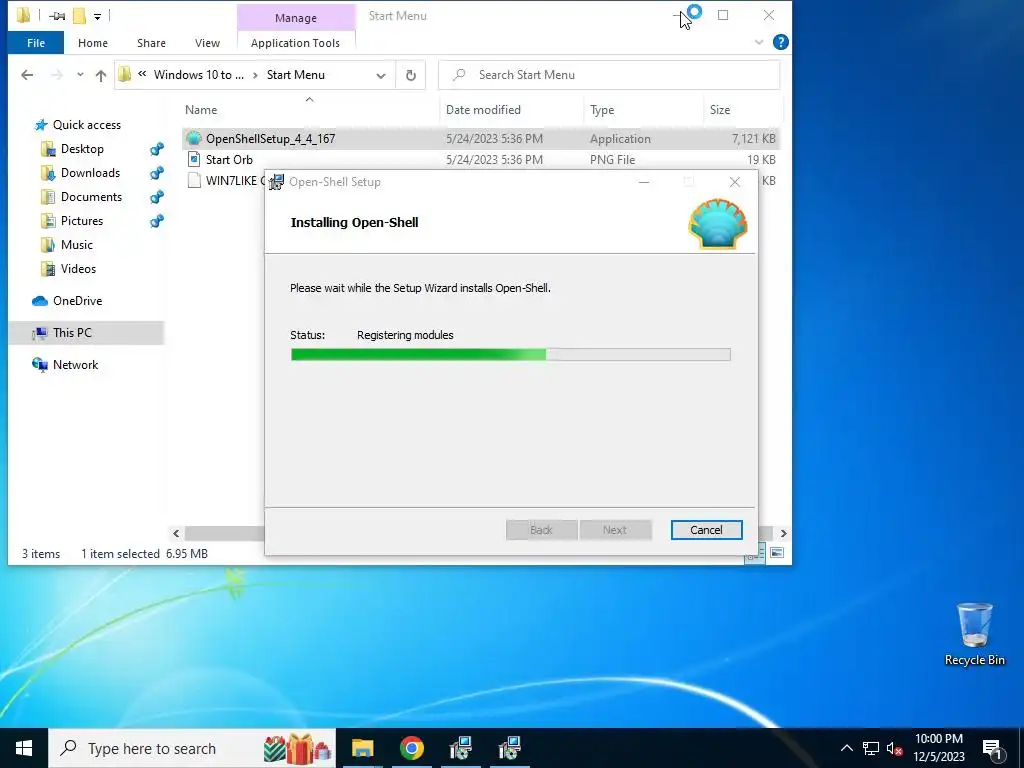Viewport: 1024px width, 768px height.
Task: Click 5/24/2023 date of Start Orb
Action: click(494, 159)
